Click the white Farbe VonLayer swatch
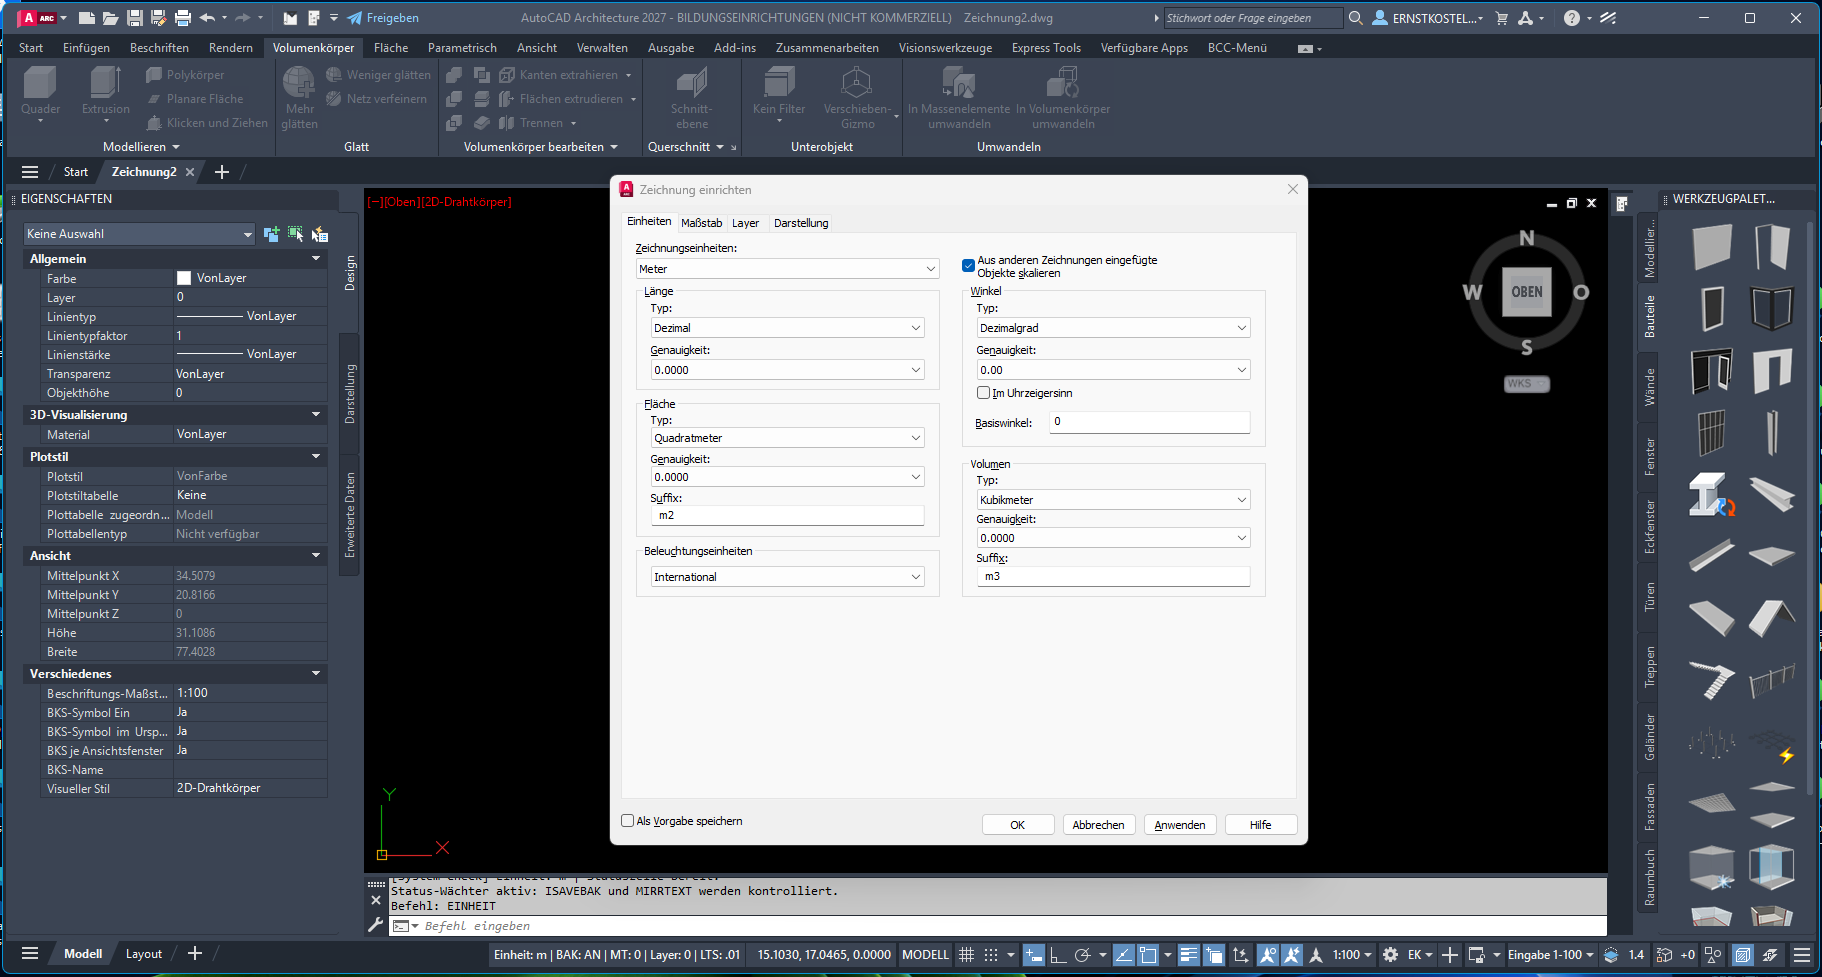 click(184, 278)
